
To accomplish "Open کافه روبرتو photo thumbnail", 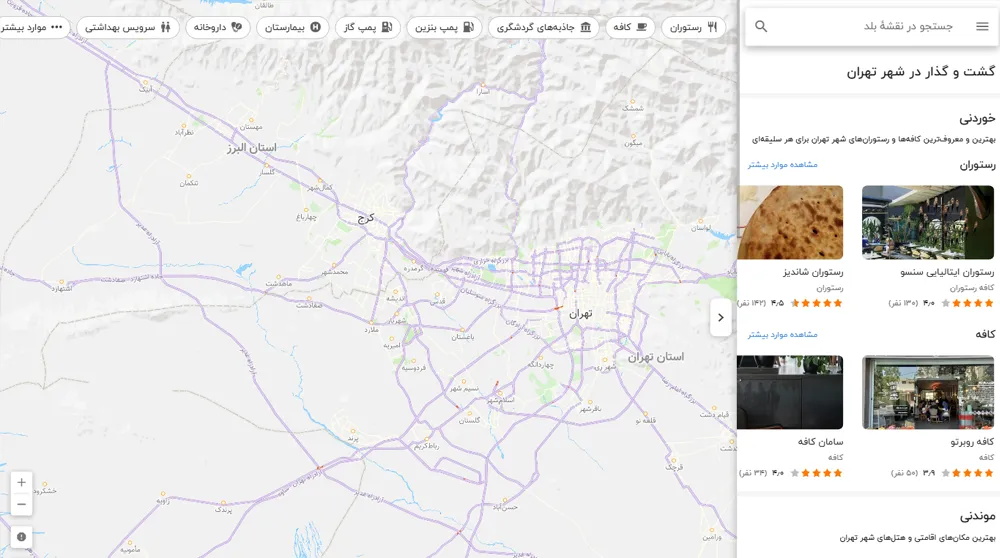I will coord(927,392).
